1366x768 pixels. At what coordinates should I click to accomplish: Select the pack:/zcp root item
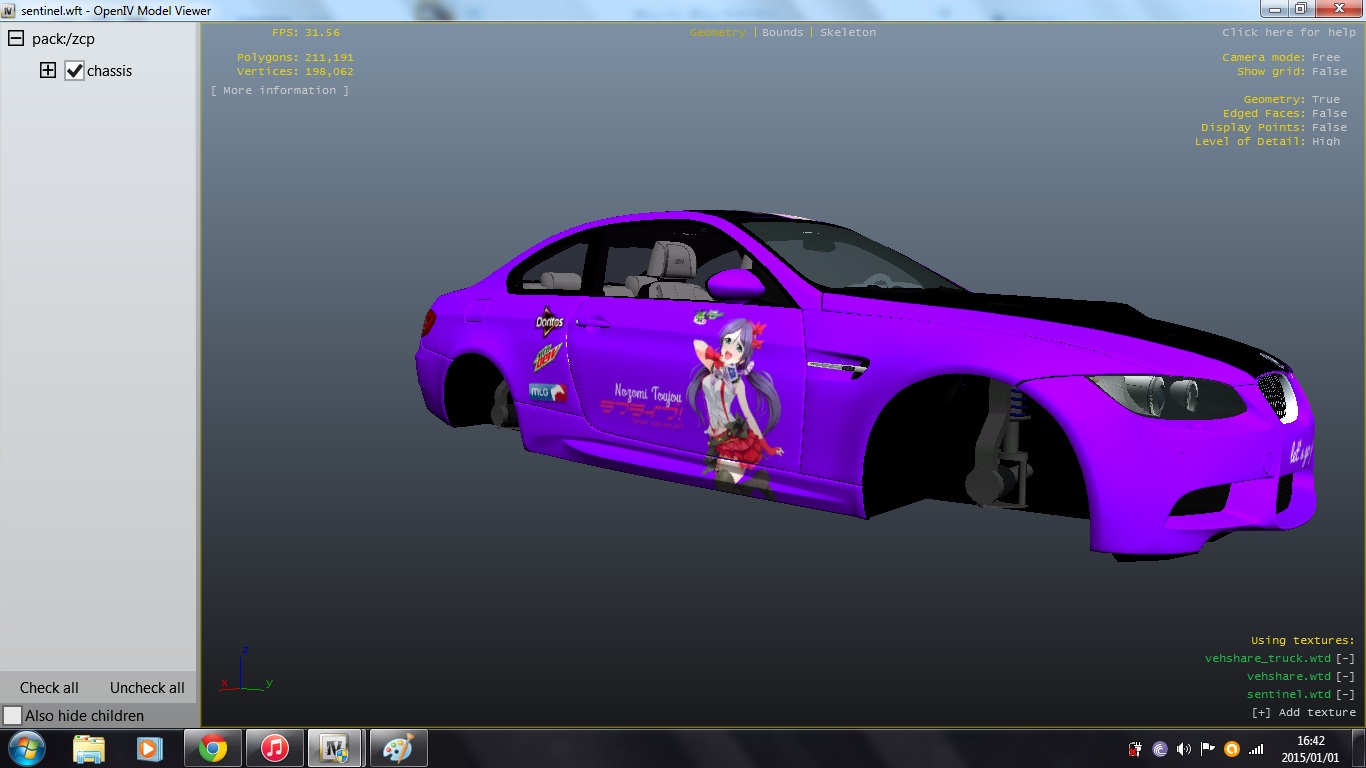(63, 39)
